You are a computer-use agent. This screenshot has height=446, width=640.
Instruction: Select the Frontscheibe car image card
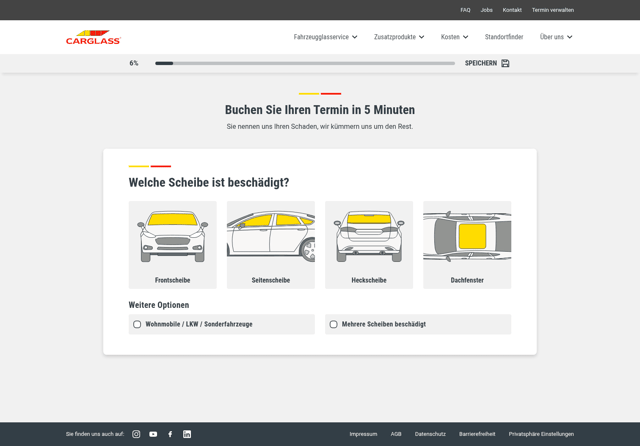(x=173, y=245)
